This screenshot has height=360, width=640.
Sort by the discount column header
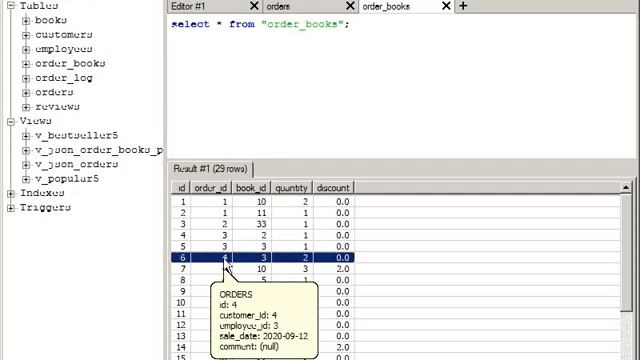(333, 188)
